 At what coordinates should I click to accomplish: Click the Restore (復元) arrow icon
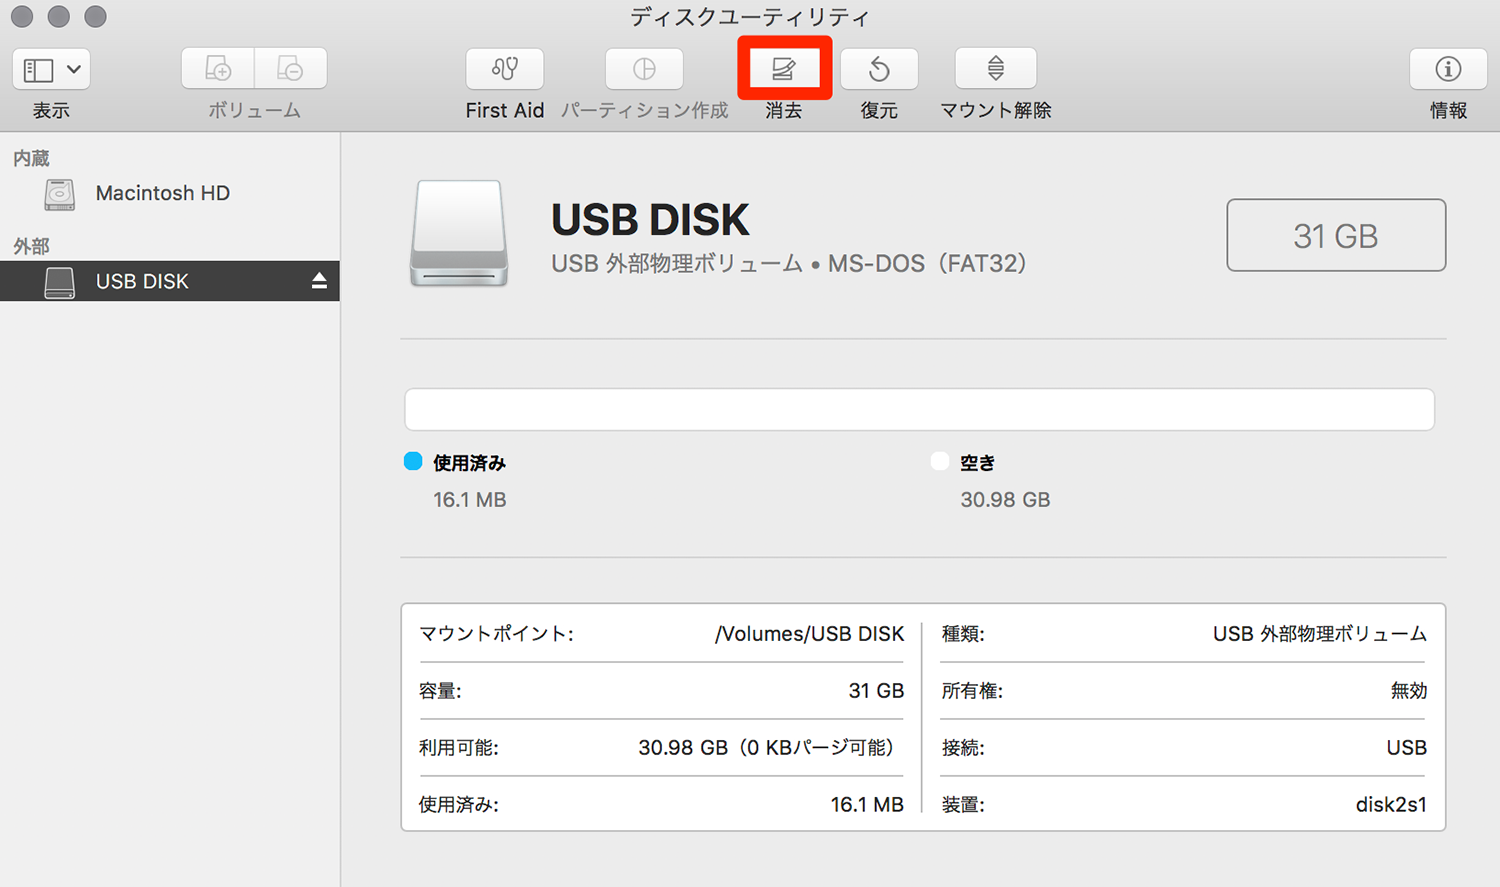tap(879, 69)
